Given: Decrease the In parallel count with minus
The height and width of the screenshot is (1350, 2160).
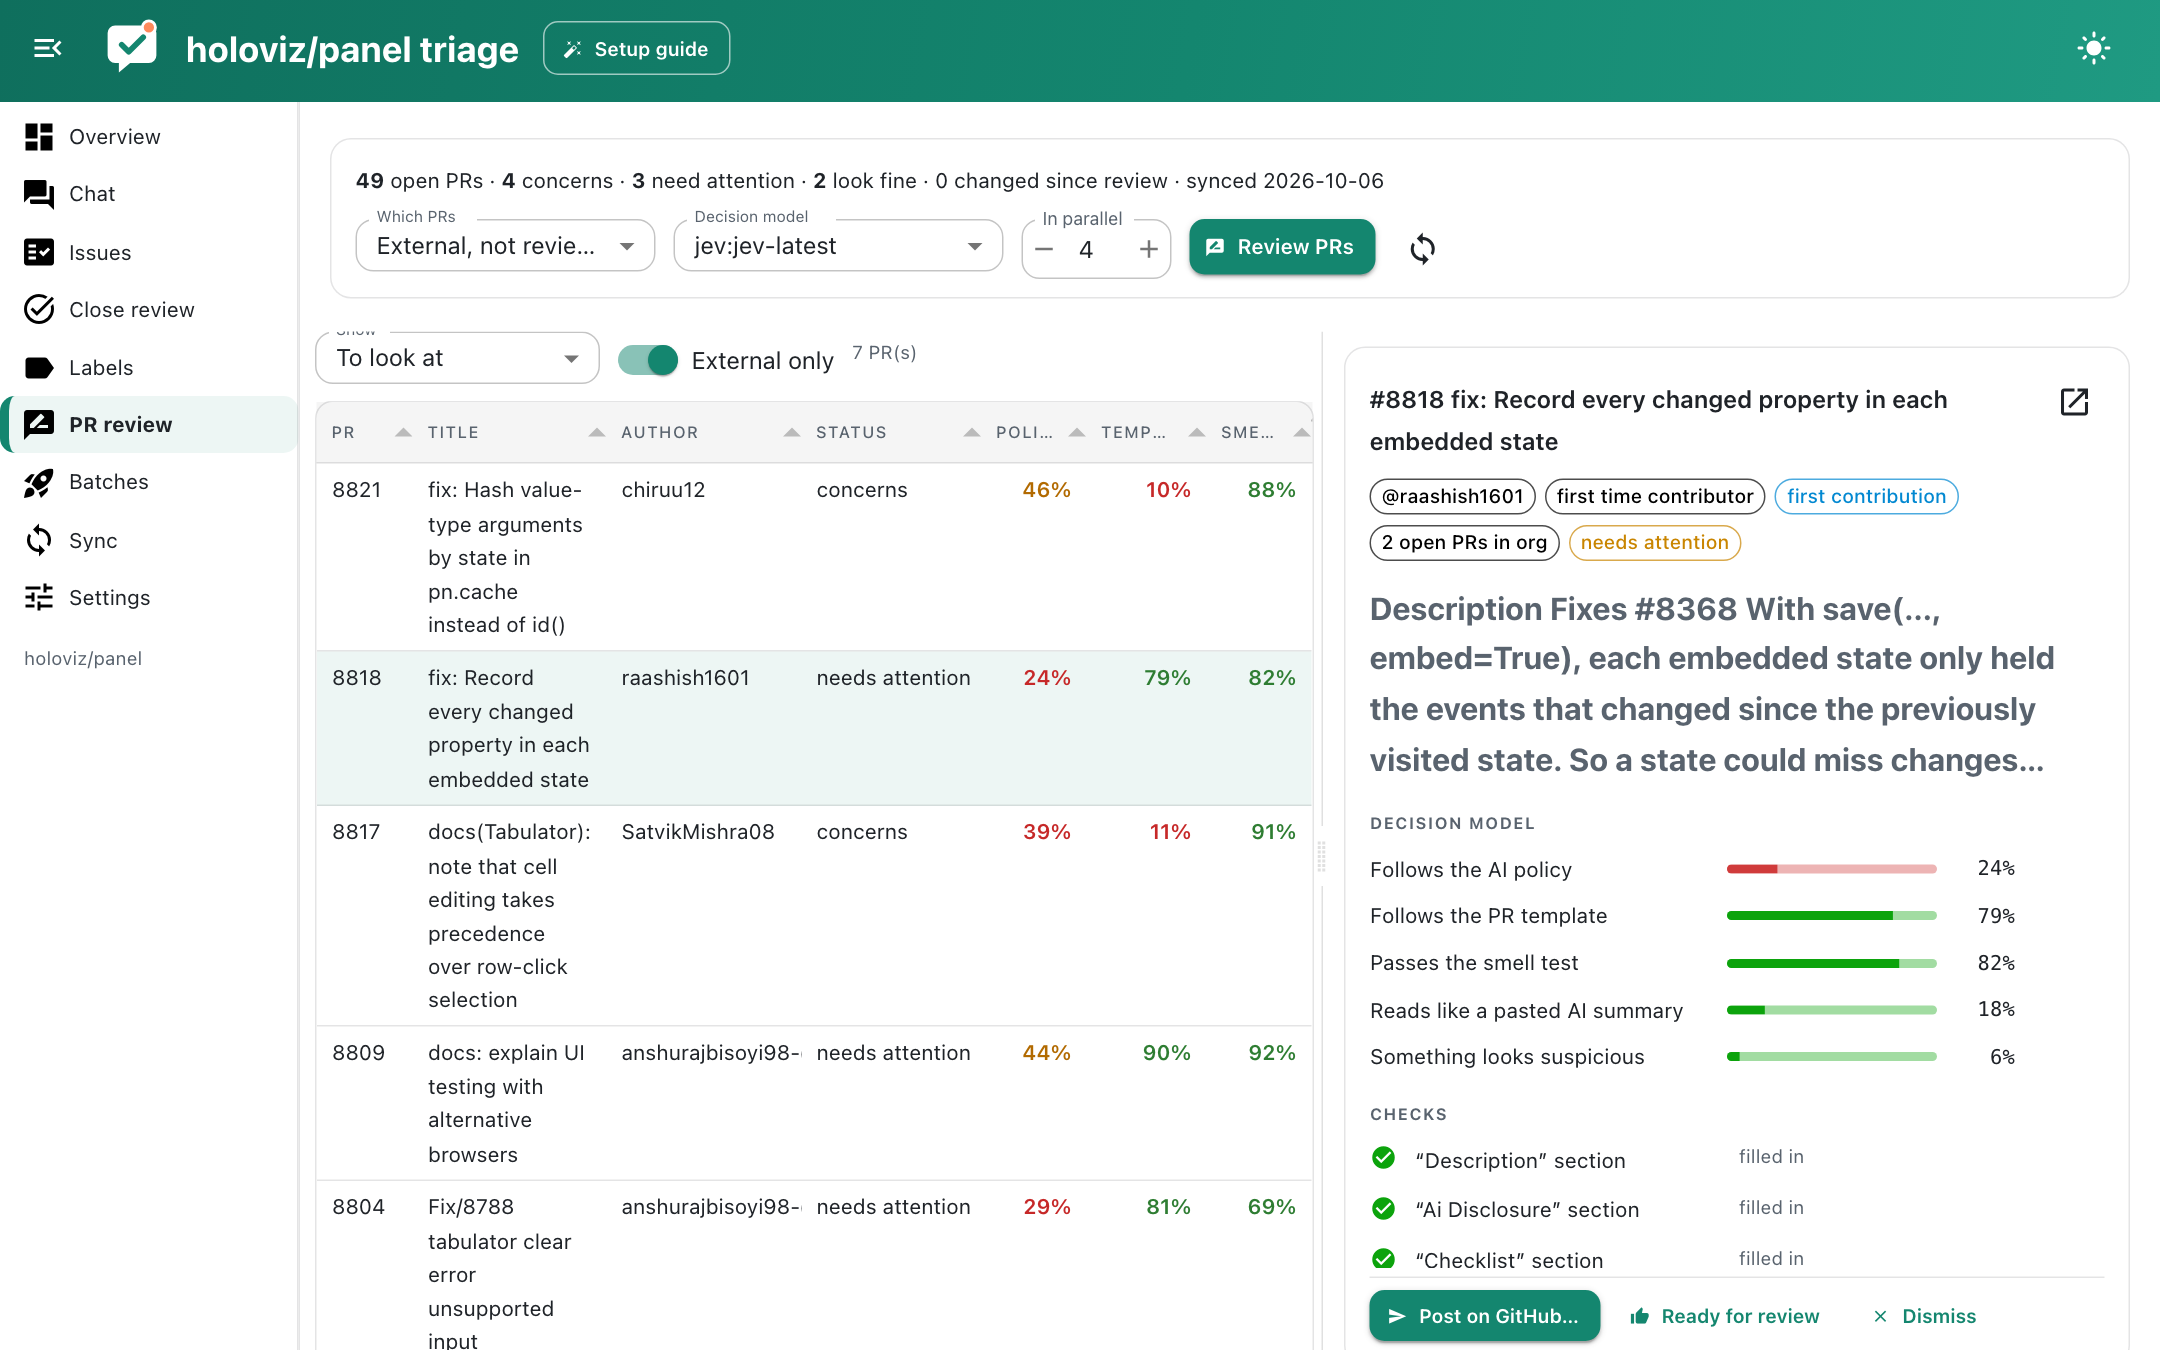Looking at the screenshot, I should [1044, 249].
